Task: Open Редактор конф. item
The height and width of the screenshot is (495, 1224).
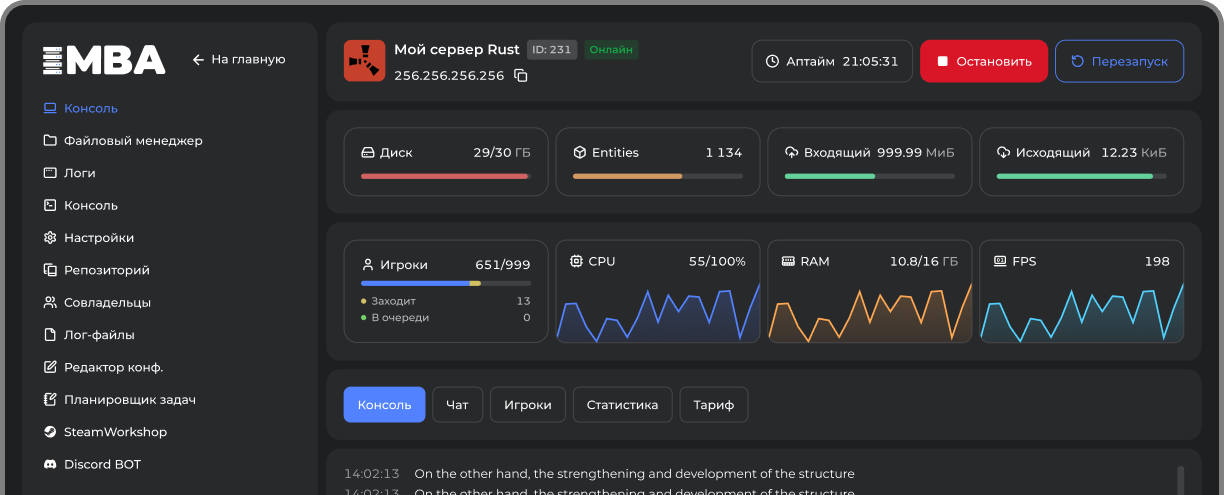Action: [113, 367]
